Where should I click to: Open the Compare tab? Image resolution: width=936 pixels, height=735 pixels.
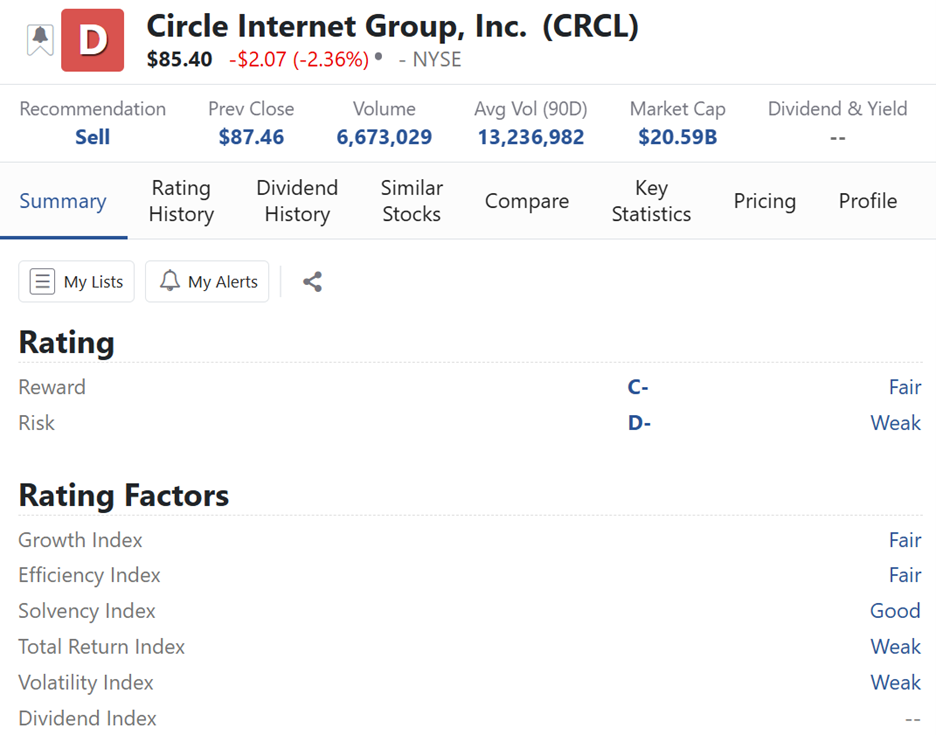point(527,201)
